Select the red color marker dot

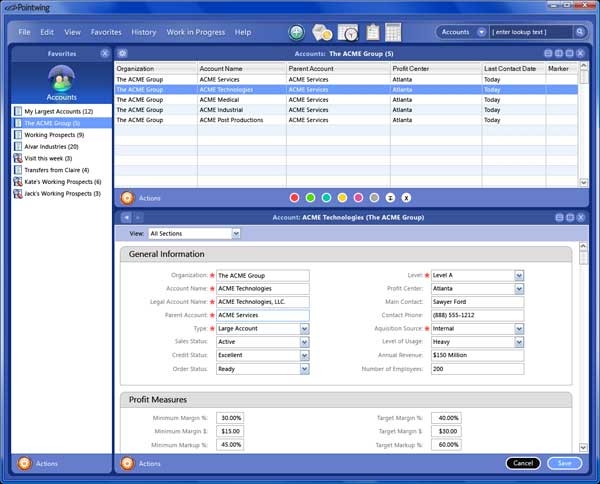point(294,198)
